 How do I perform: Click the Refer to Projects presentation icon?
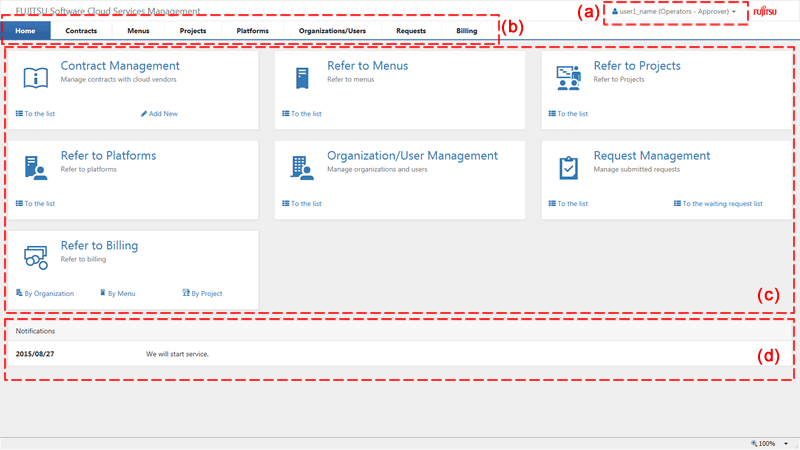tap(568, 78)
